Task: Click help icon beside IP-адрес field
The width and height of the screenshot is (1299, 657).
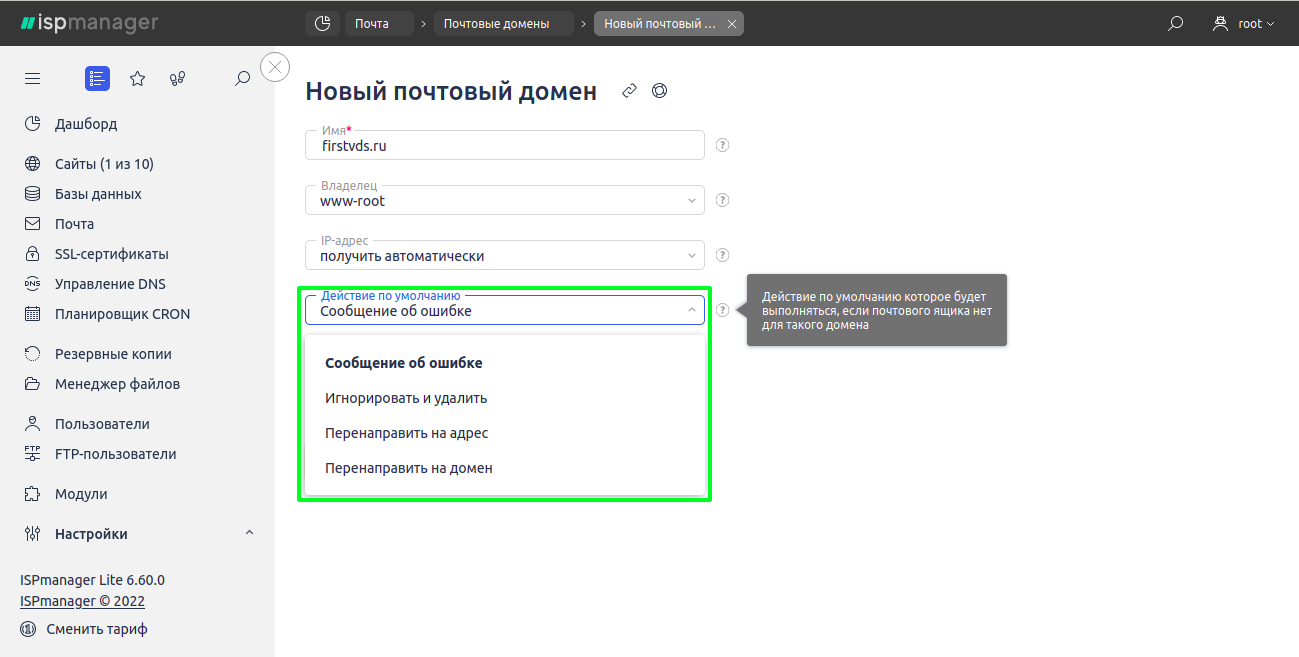Action: click(x=723, y=255)
